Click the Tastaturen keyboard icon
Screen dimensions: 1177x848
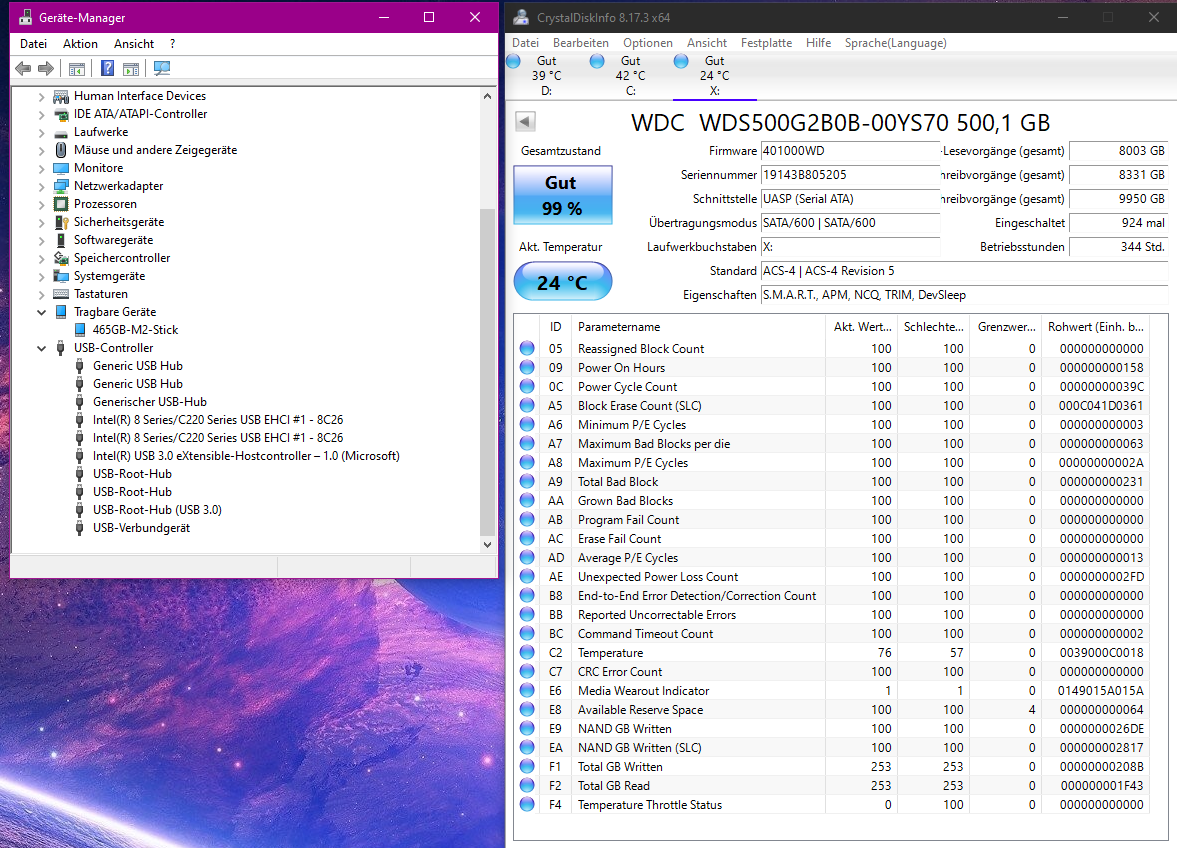point(61,294)
